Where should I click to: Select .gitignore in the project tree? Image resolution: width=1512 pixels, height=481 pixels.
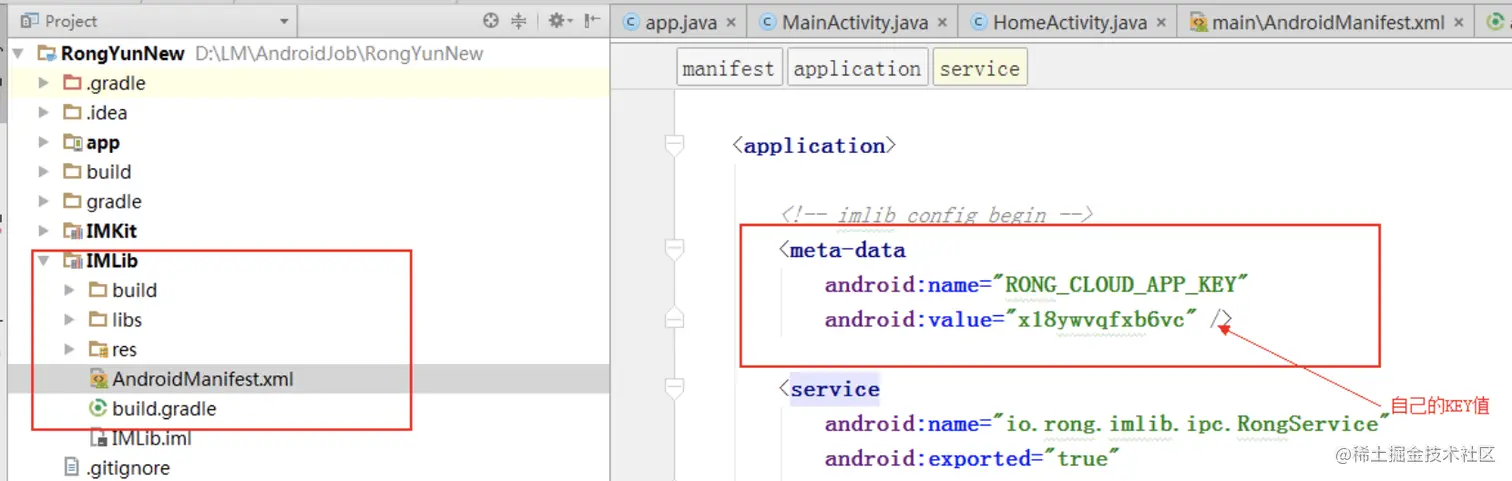127,467
